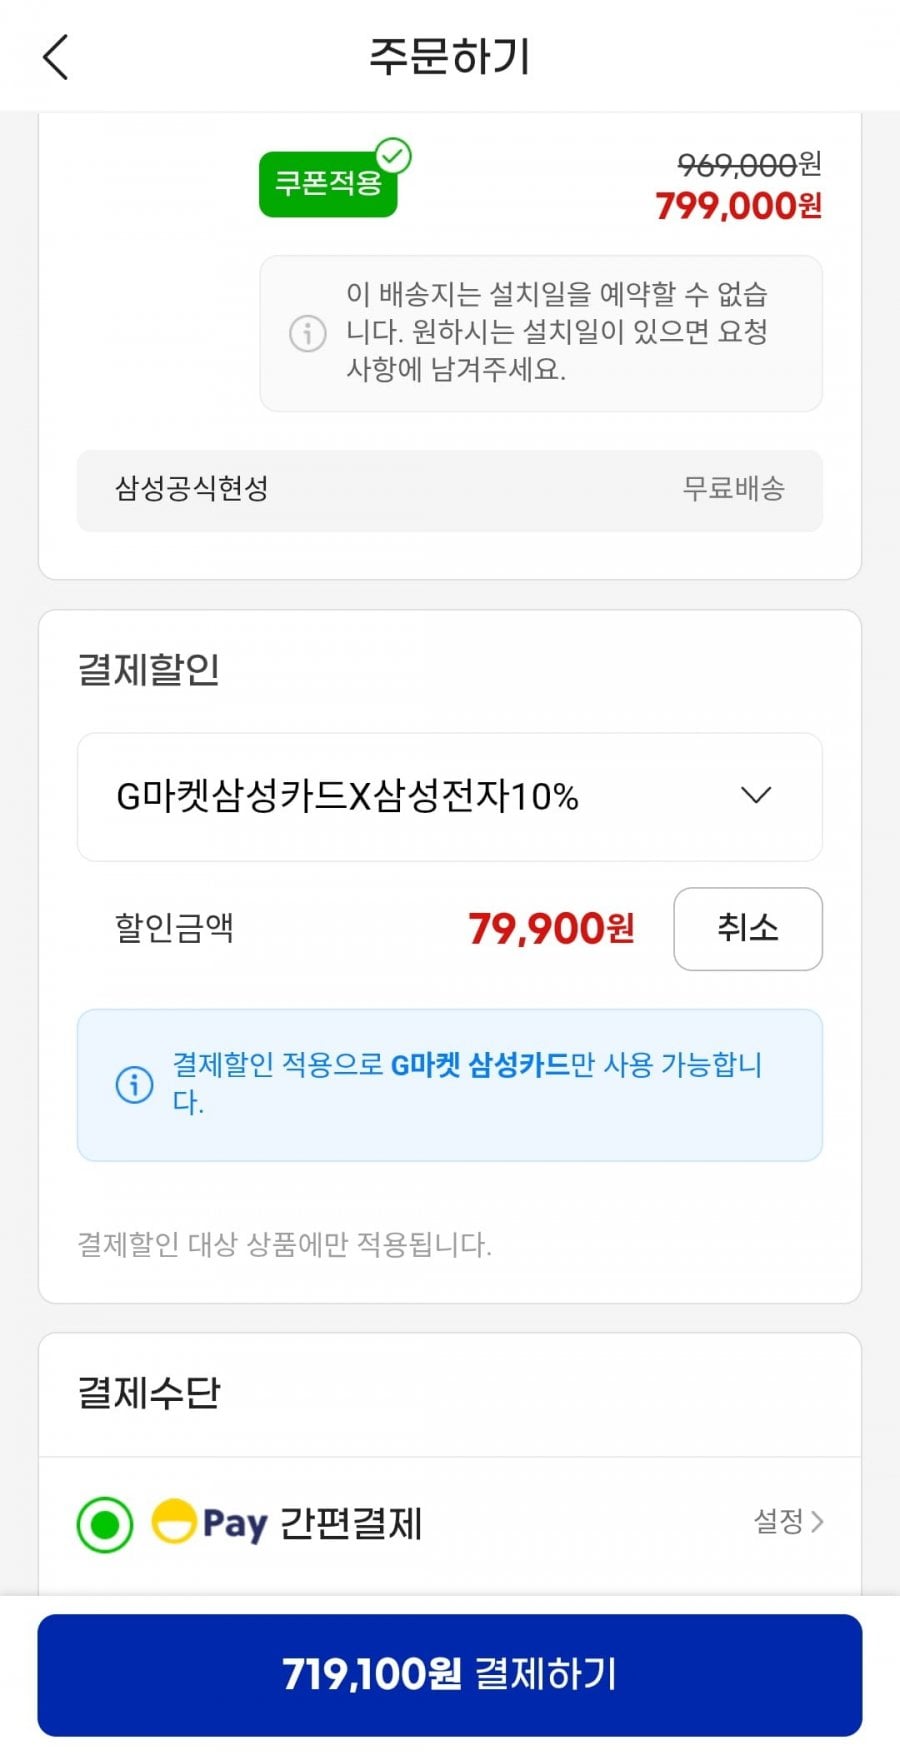
Task: Select the Pay 간편결제 radio button
Action: [105, 1524]
